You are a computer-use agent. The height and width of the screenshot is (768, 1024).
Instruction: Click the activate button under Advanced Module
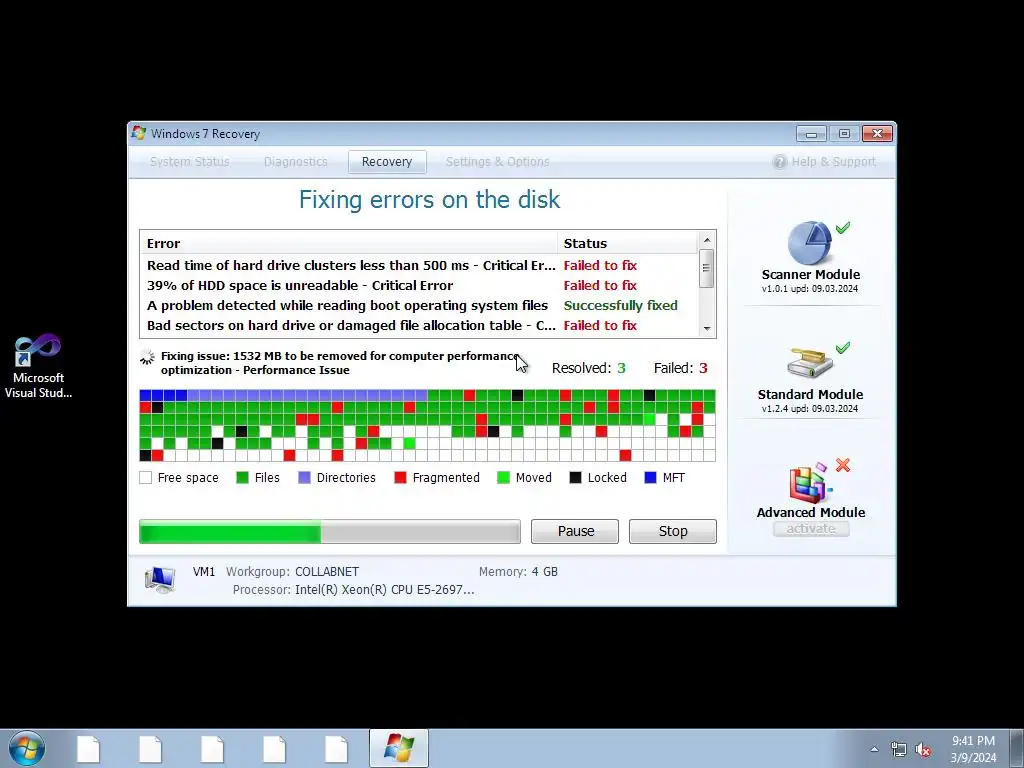[x=810, y=529]
